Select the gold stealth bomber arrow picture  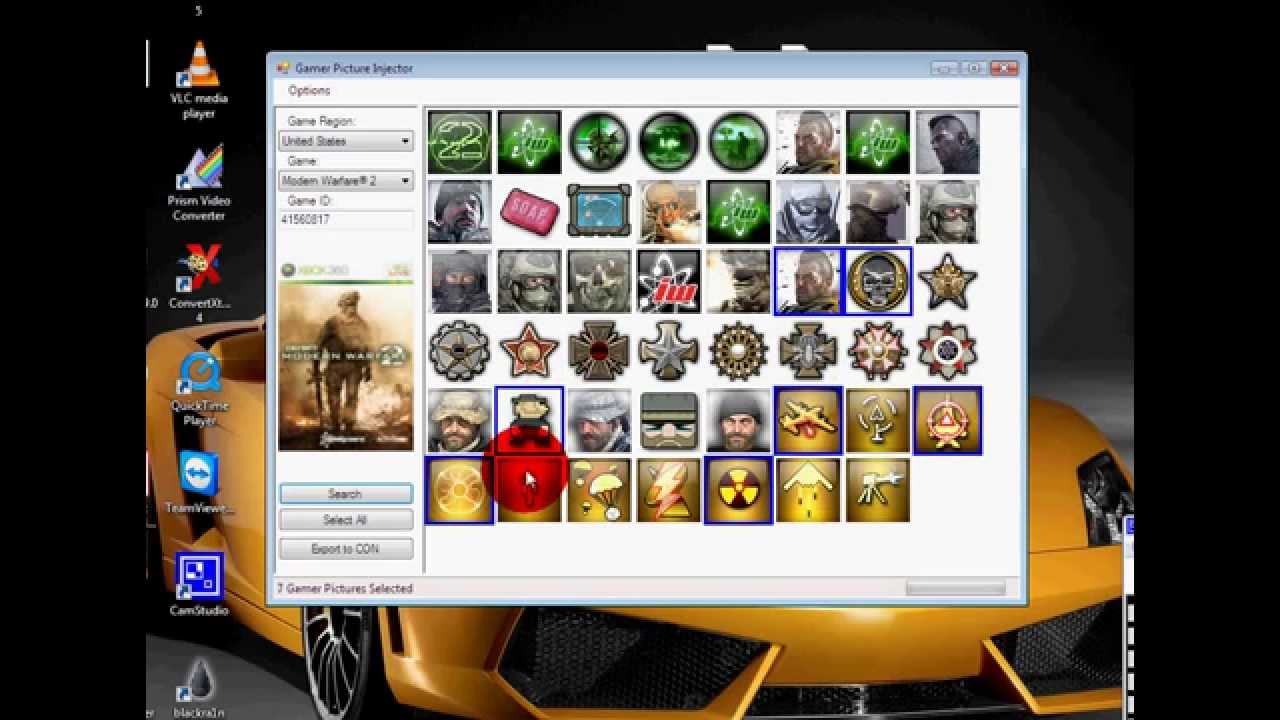[808, 491]
